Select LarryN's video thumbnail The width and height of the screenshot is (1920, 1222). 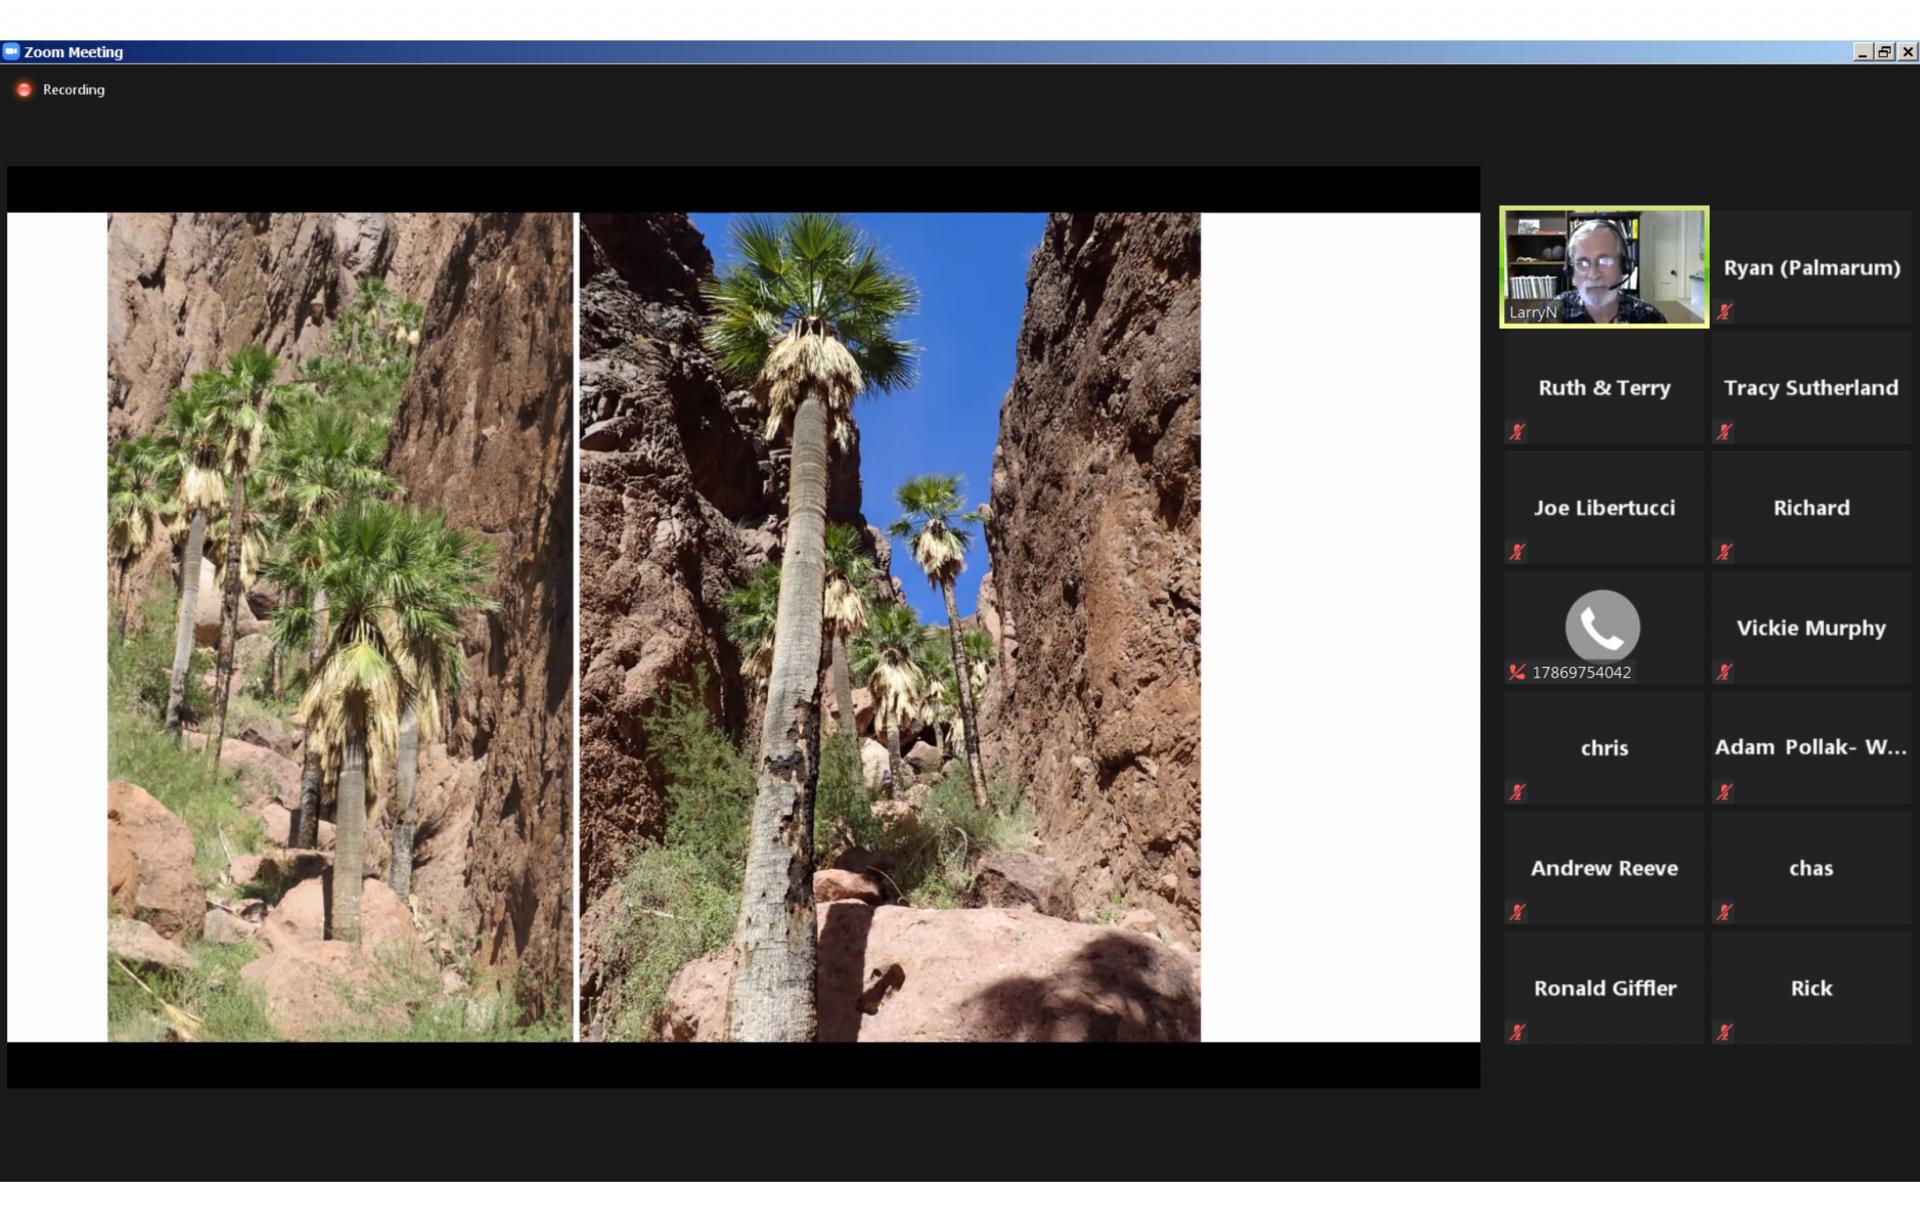pos(1604,267)
